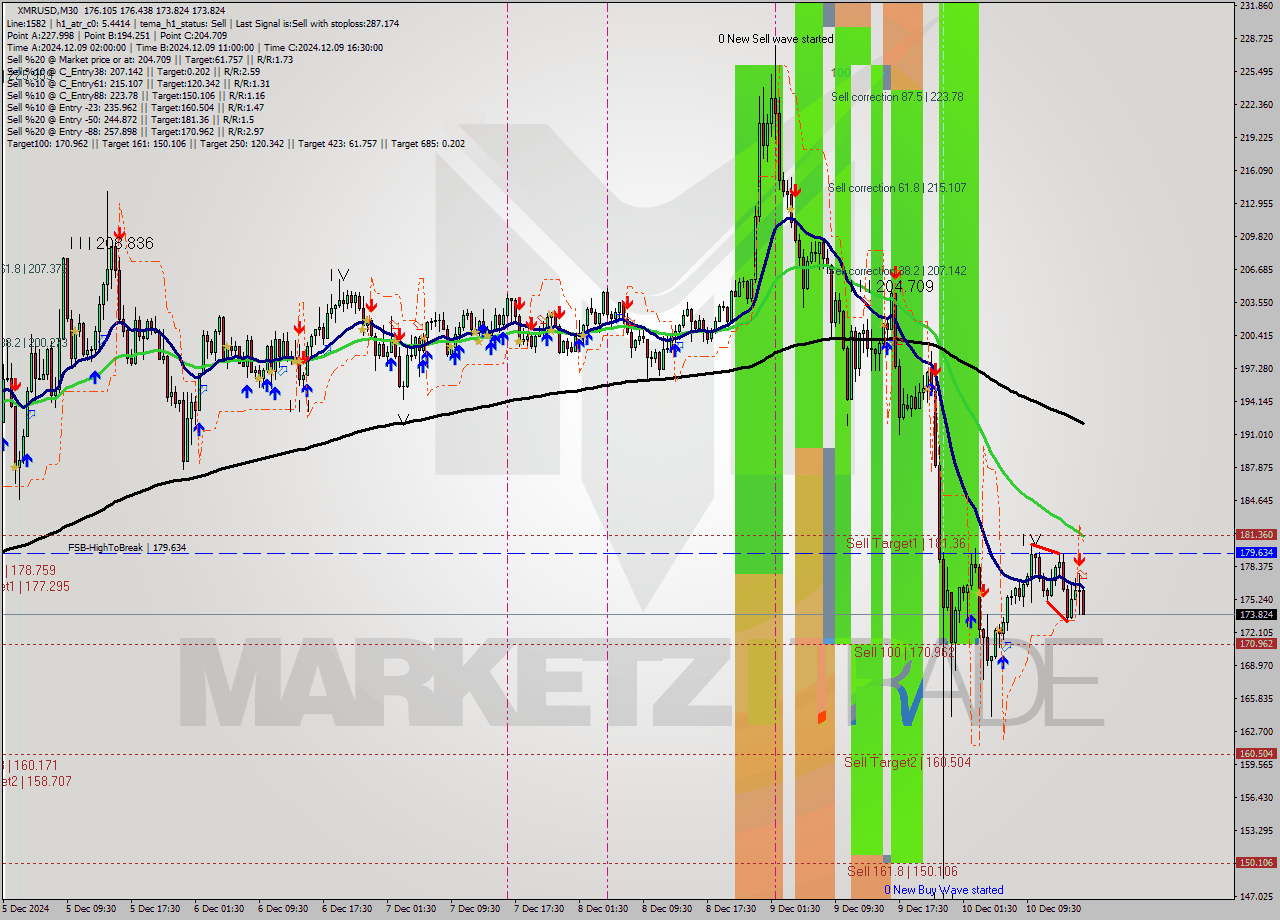1280x920 pixels.
Task: Click the 147.025 price axis label
Action: point(1256,896)
